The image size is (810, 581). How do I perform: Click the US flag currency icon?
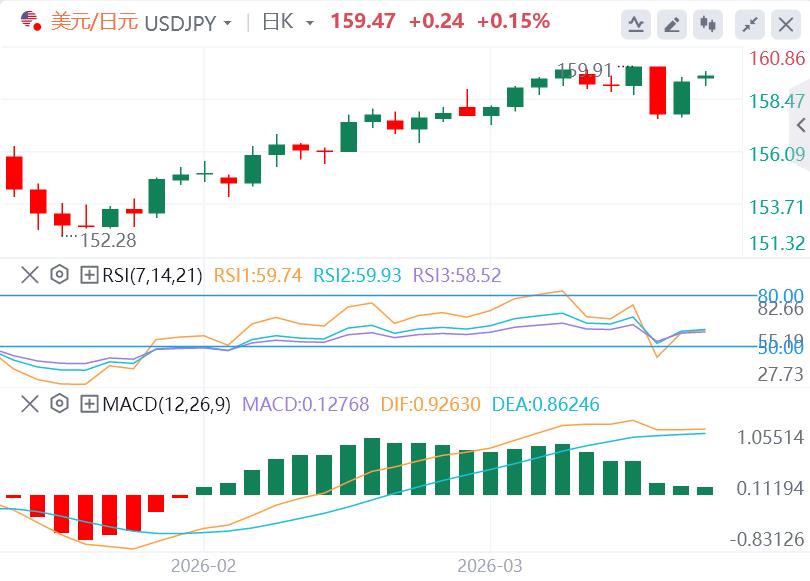tap(31, 21)
